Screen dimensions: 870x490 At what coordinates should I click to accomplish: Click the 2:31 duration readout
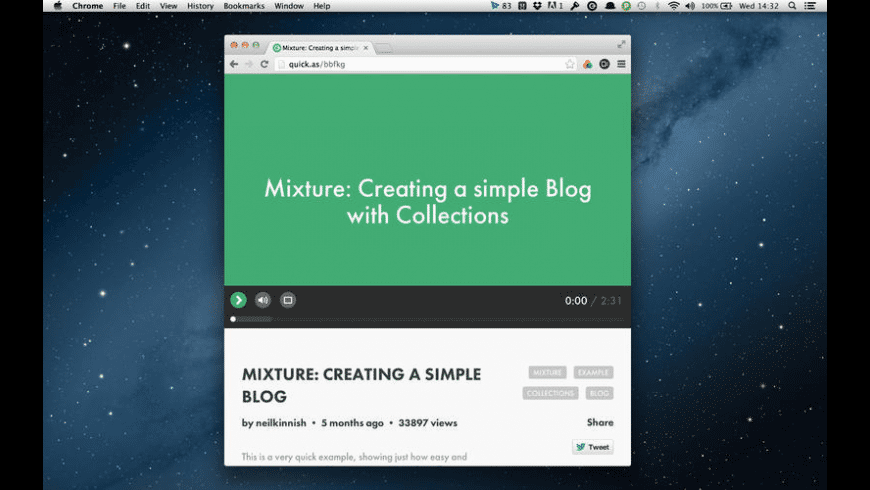click(611, 301)
